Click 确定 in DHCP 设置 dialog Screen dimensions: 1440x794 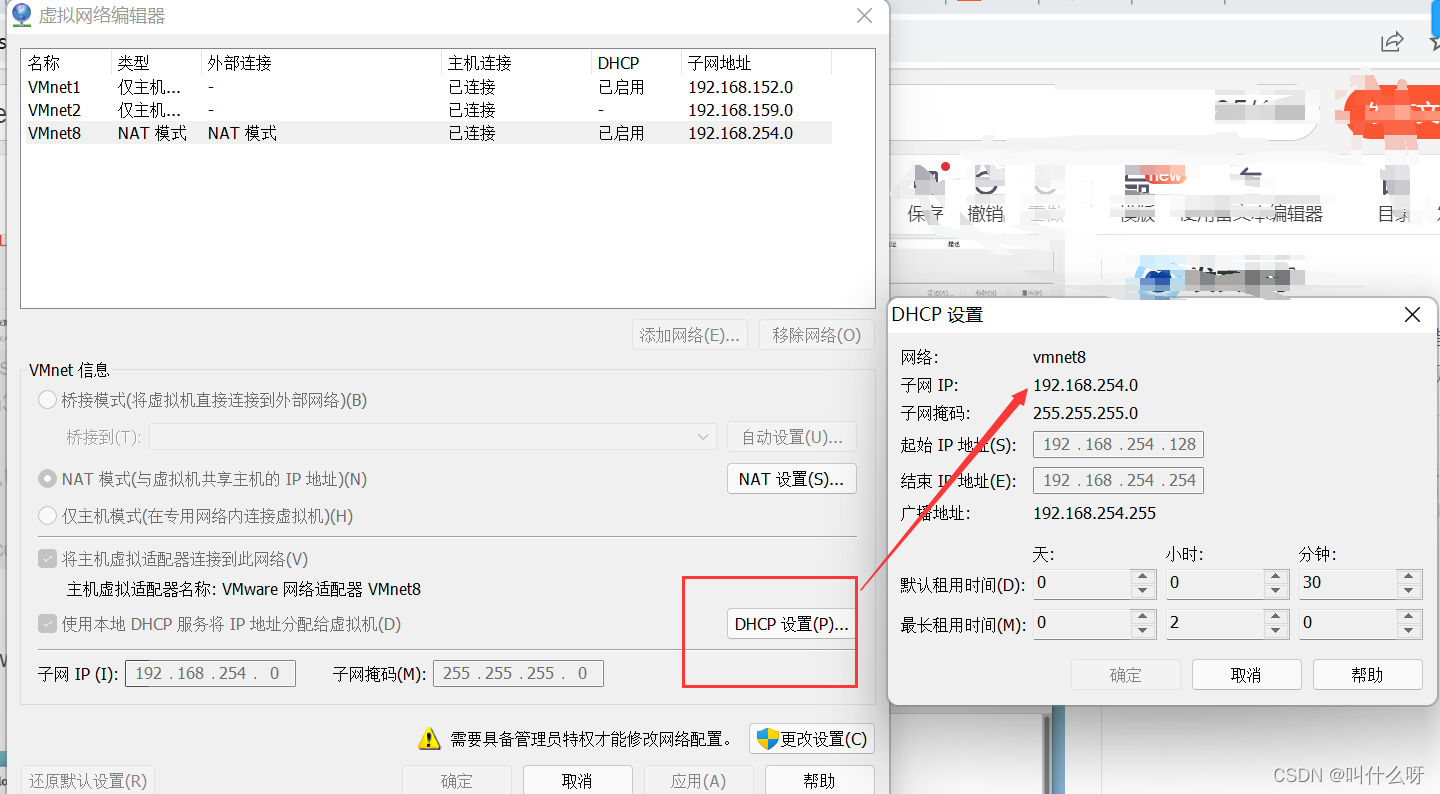(1125, 675)
